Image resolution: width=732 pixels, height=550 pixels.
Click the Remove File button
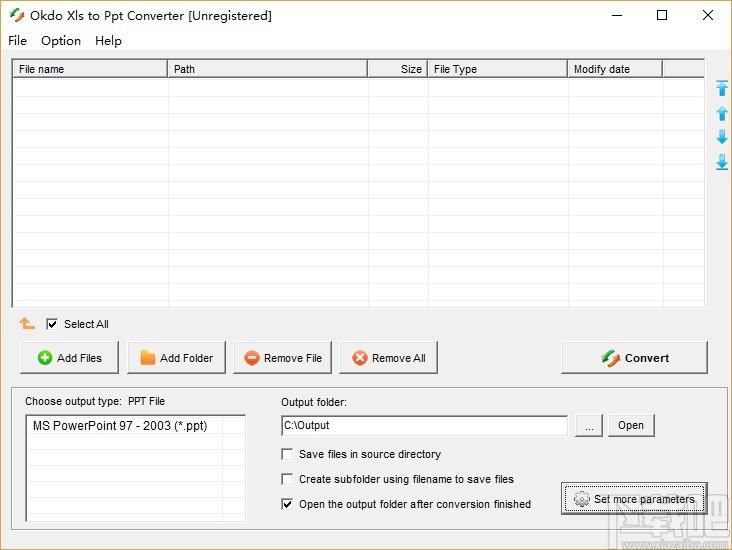(x=282, y=358)
